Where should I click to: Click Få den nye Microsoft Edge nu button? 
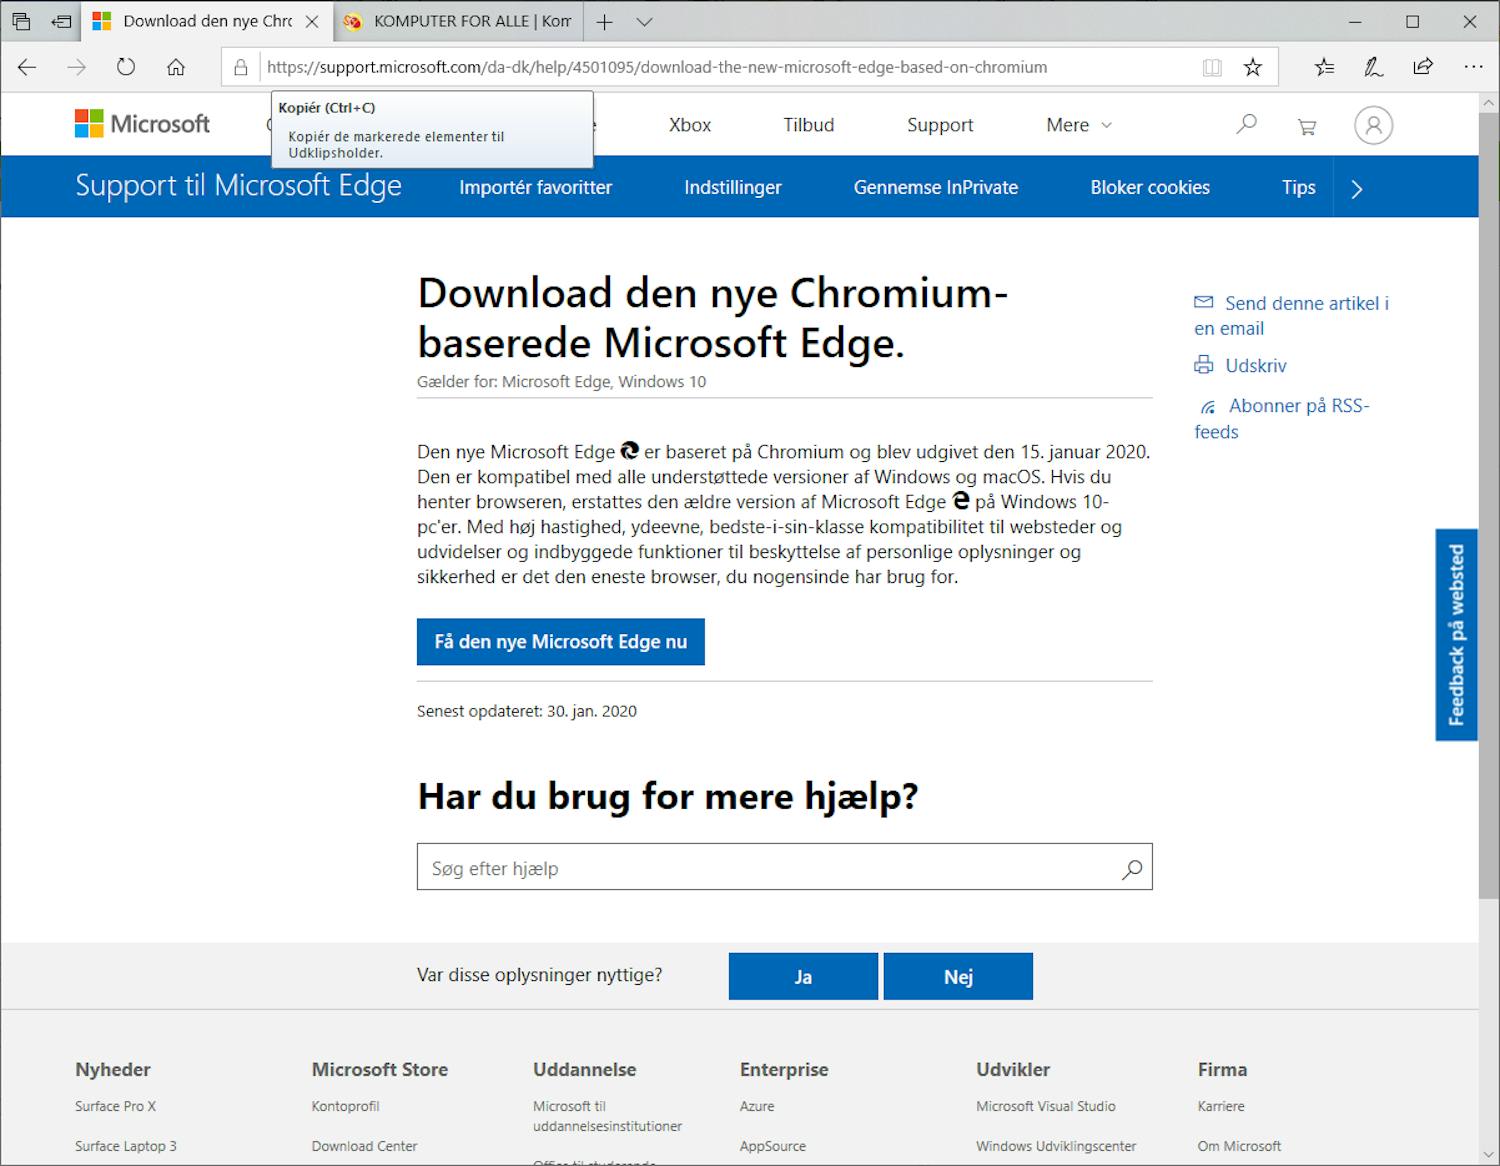tap(560, 642)
